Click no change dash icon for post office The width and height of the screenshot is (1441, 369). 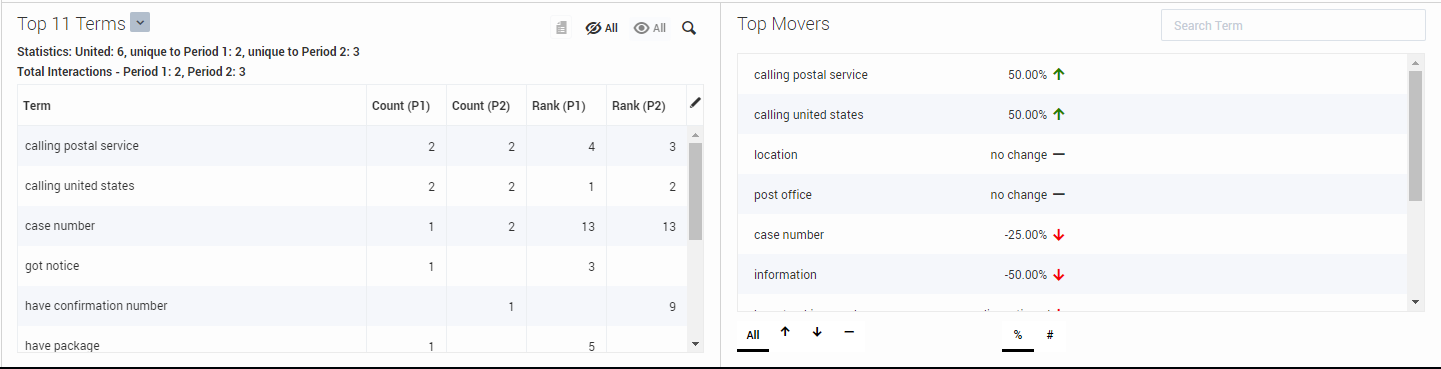click(x=1059, y=195)
